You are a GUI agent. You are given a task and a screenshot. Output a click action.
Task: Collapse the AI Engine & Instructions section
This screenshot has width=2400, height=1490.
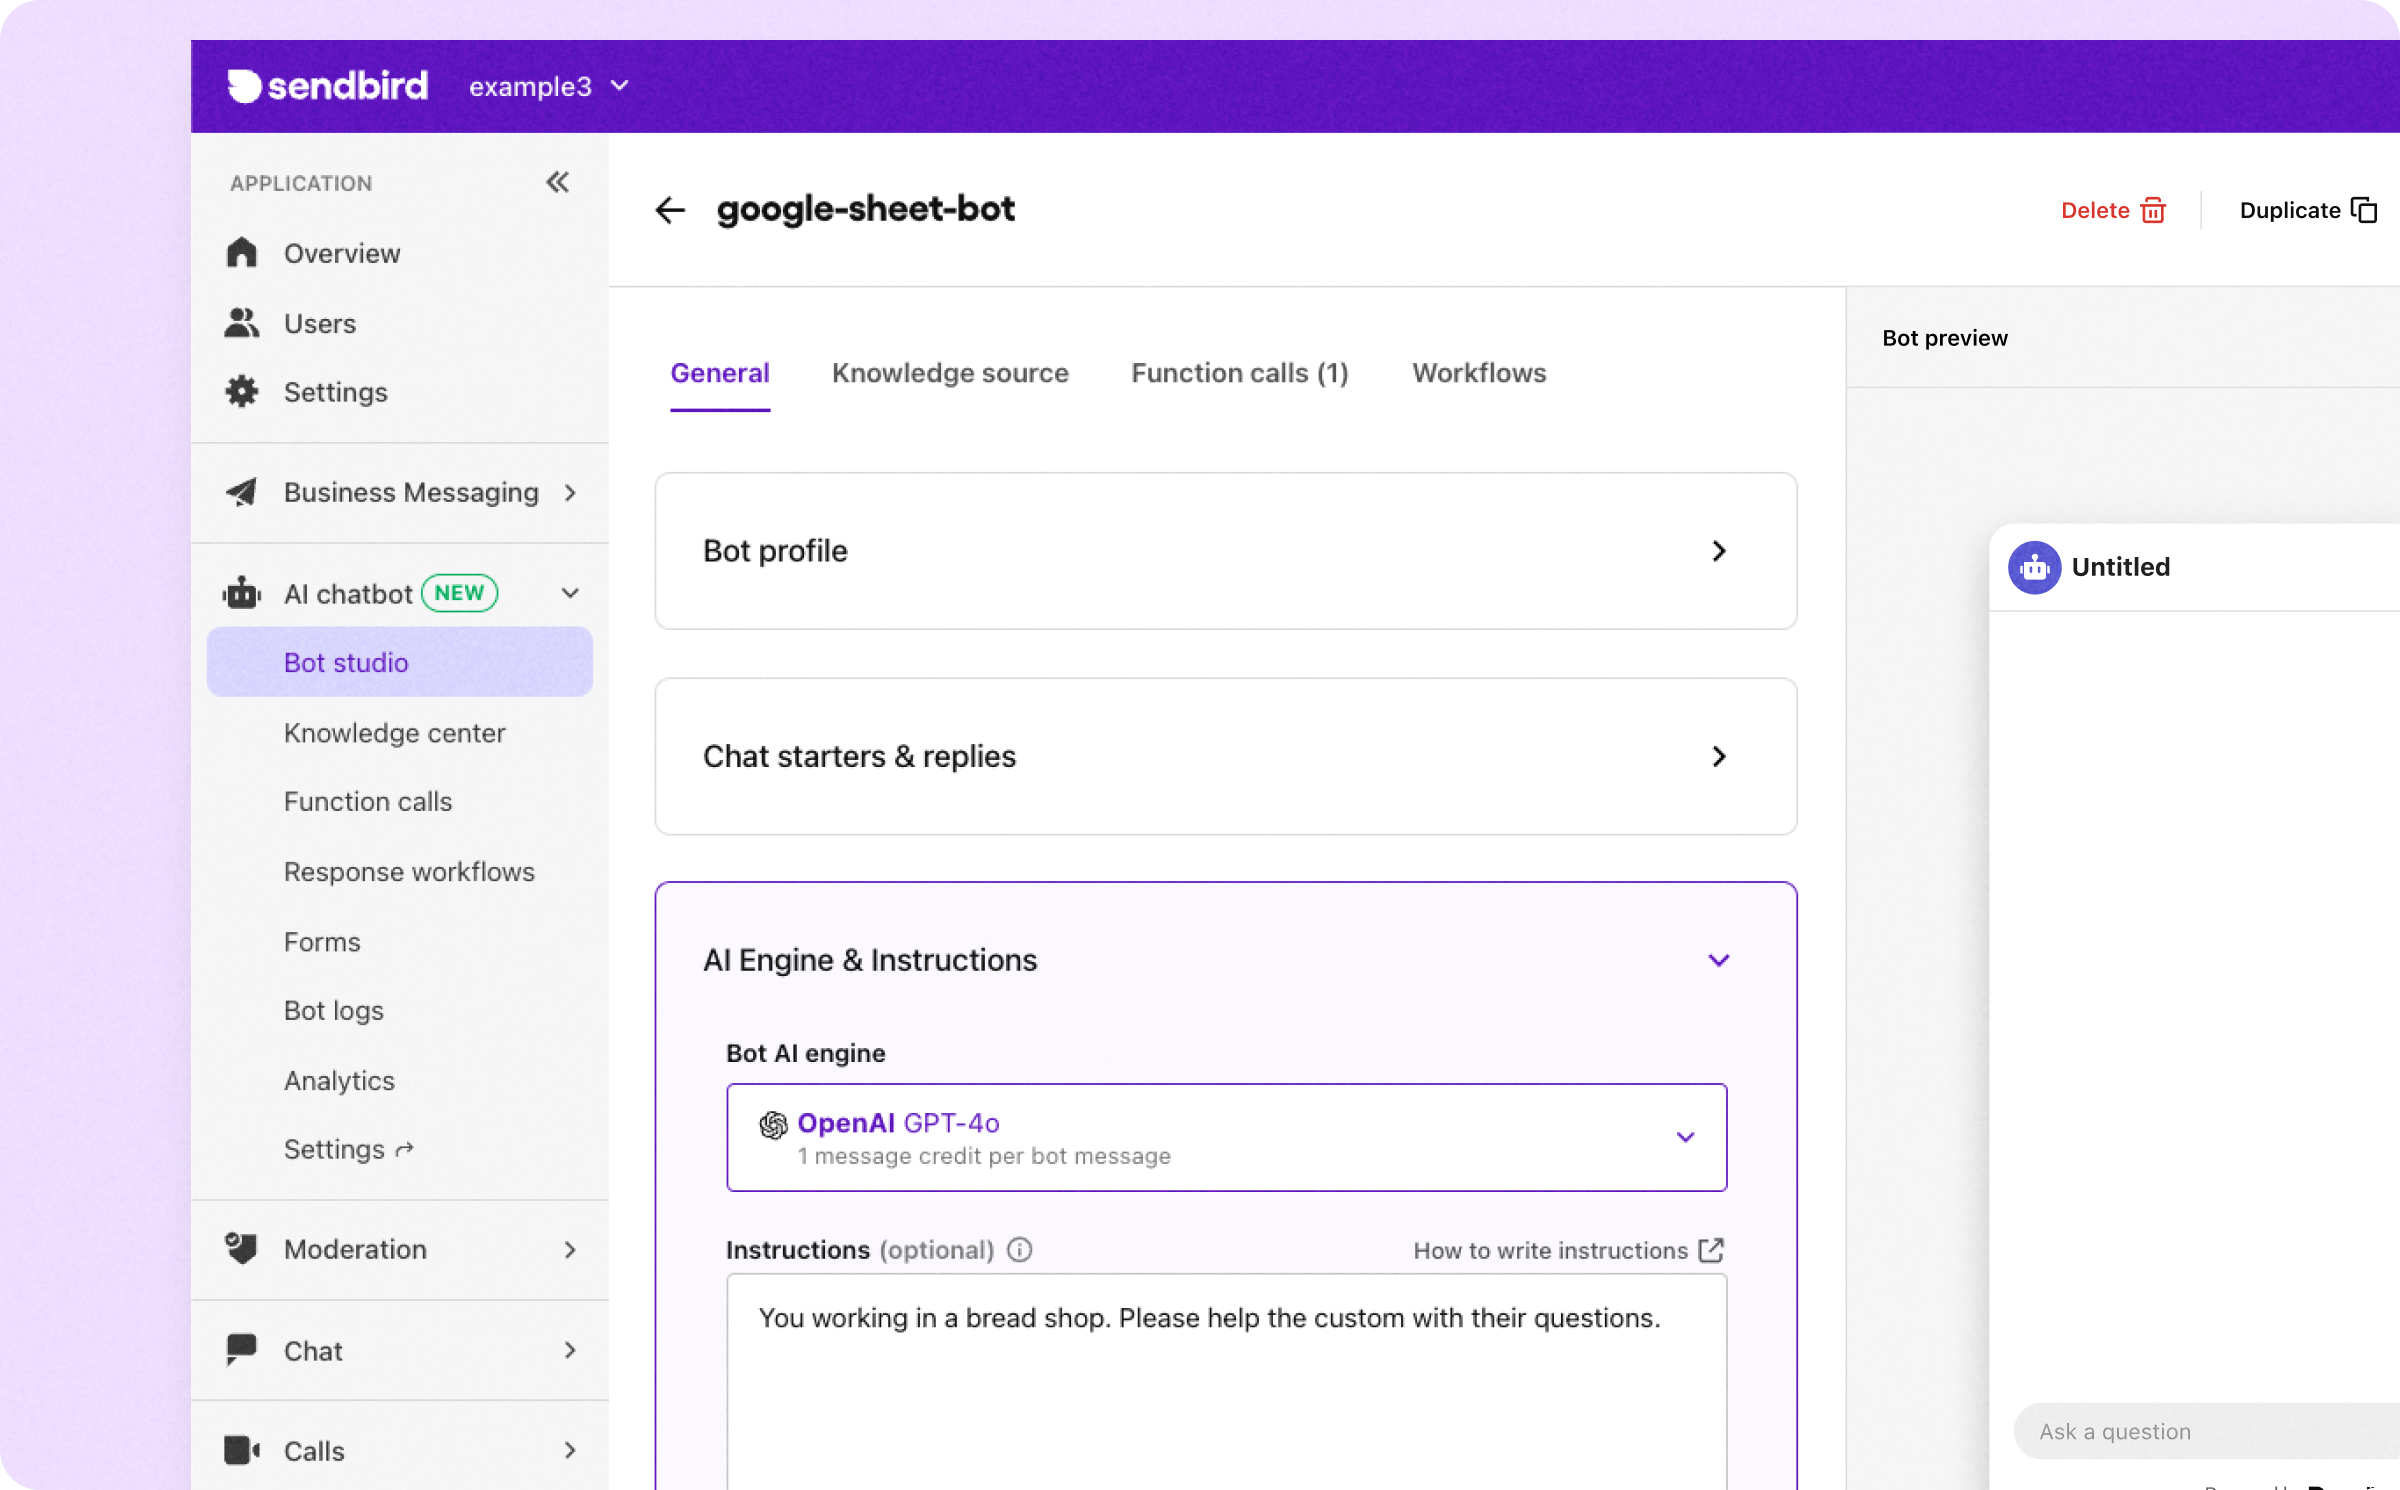click(1719, 960)
